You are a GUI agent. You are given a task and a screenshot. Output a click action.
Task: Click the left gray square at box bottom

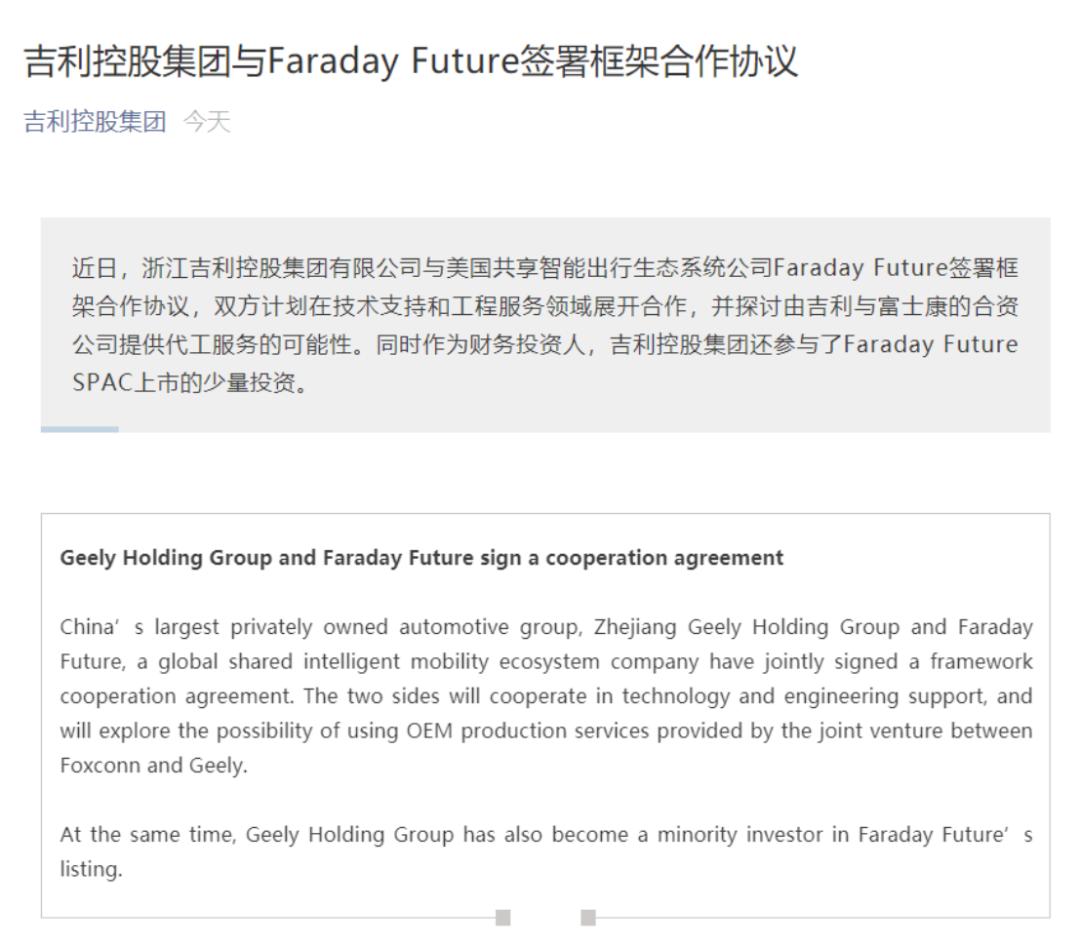pos(503,917)
